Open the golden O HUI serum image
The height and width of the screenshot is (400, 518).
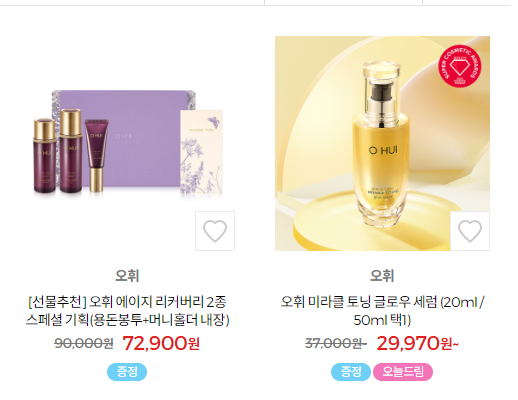point(382,143)
